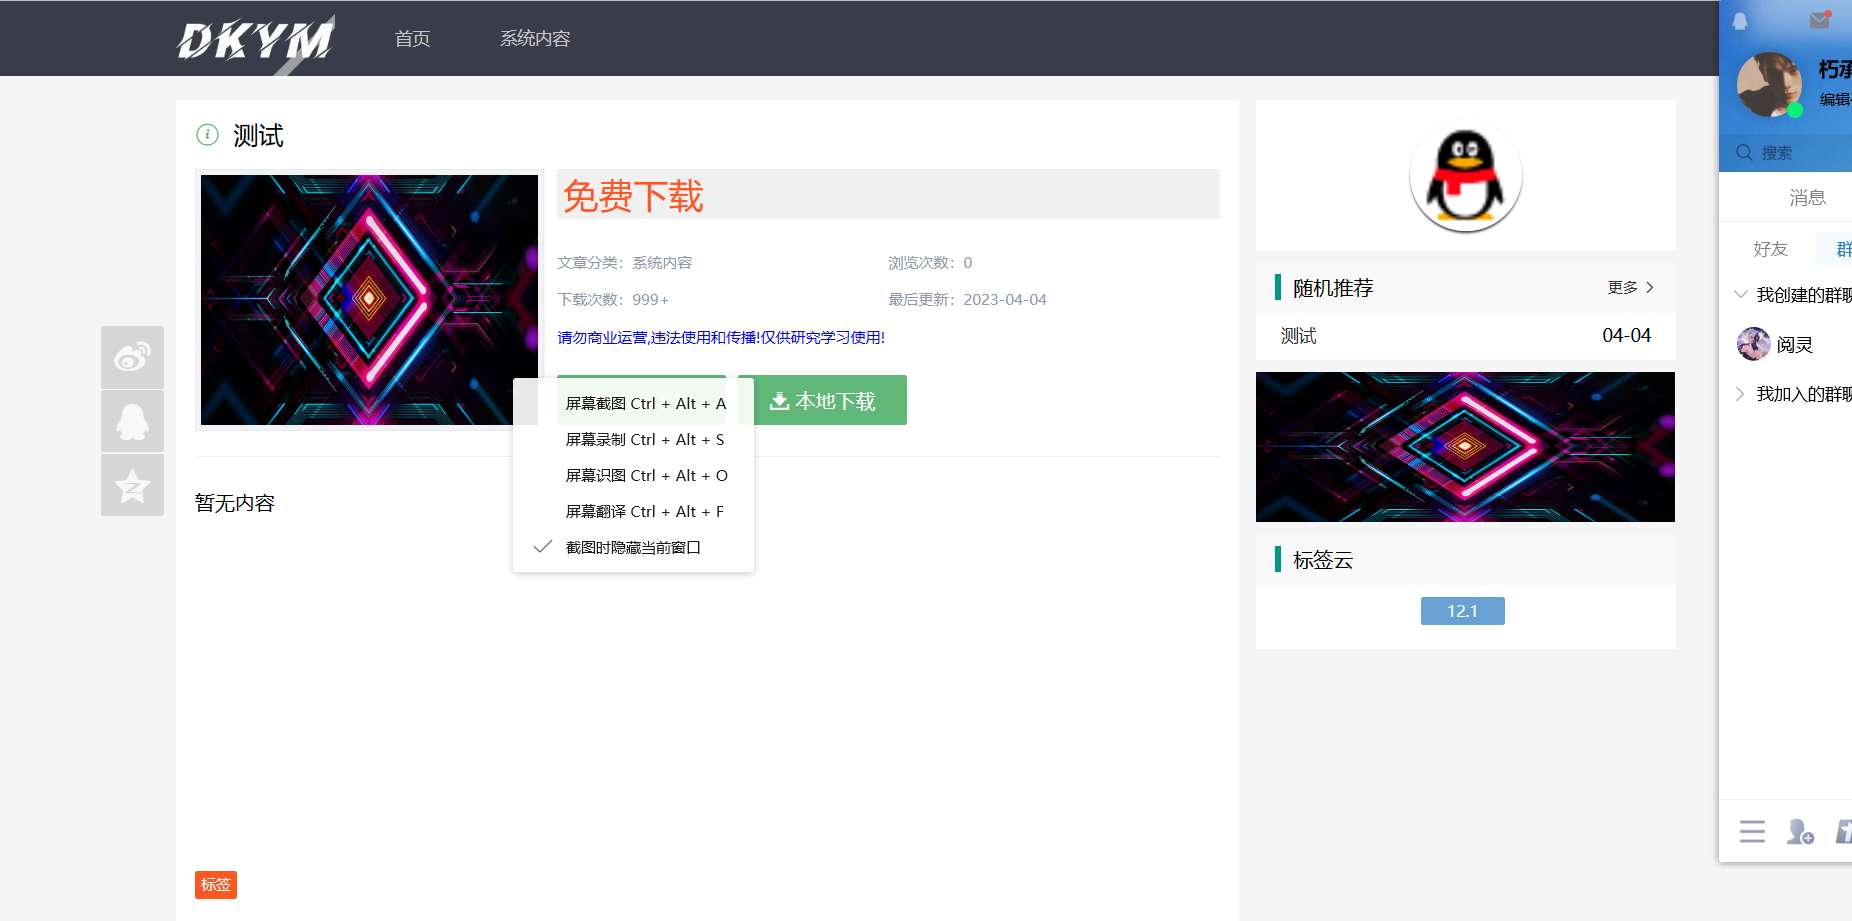The height and width of the screenshot is (921, 1852).
Task: Open the multi-panel icon at bottom right
Action: click(1845, 831)
